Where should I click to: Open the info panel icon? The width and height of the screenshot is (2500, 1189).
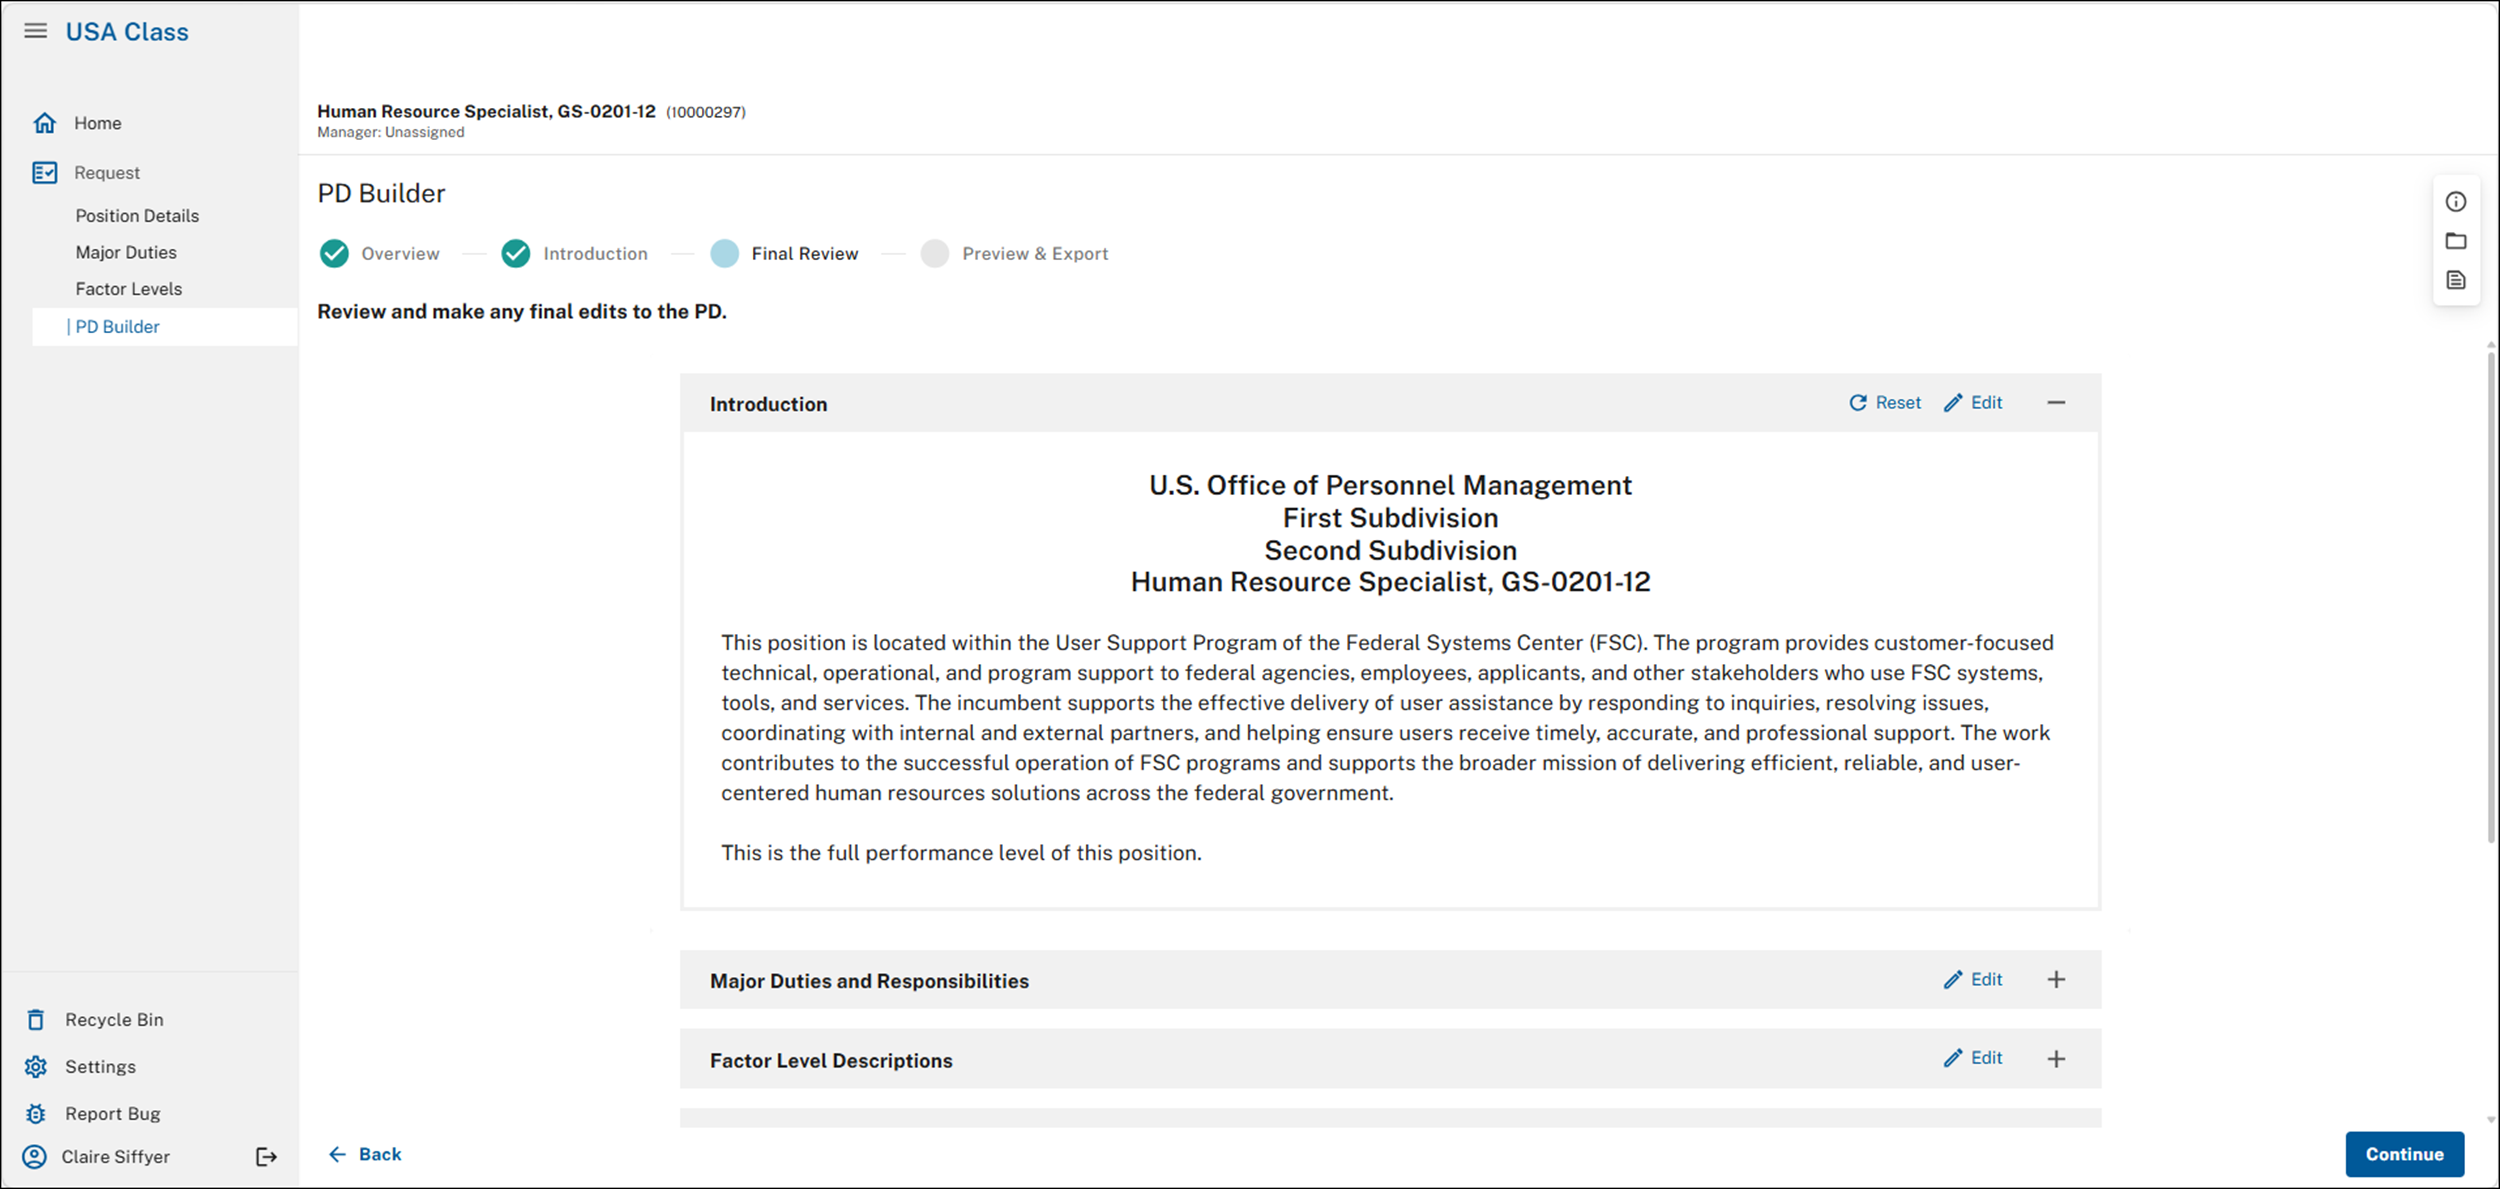(2456, 202)
